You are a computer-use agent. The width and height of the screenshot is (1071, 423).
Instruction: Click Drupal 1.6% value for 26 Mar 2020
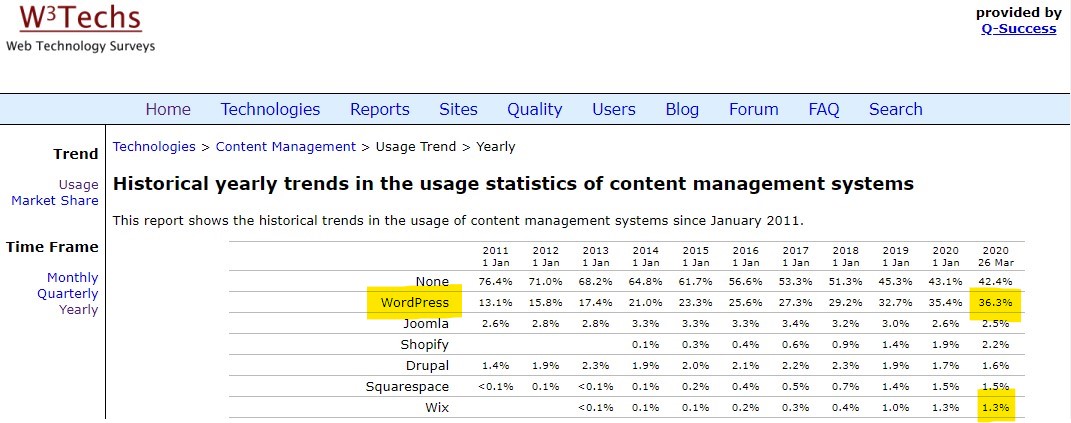pyautogui.click(x=994, y=366)
